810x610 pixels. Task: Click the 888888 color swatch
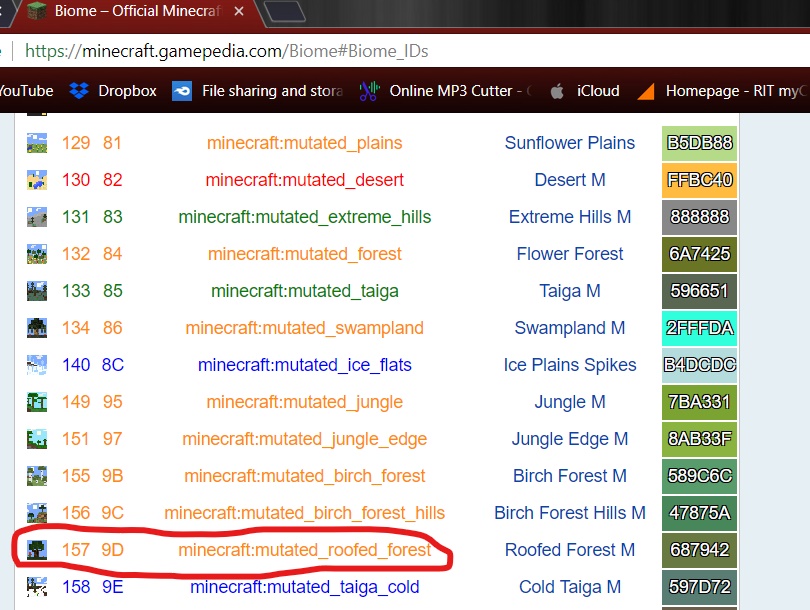[x=699, y=217]
